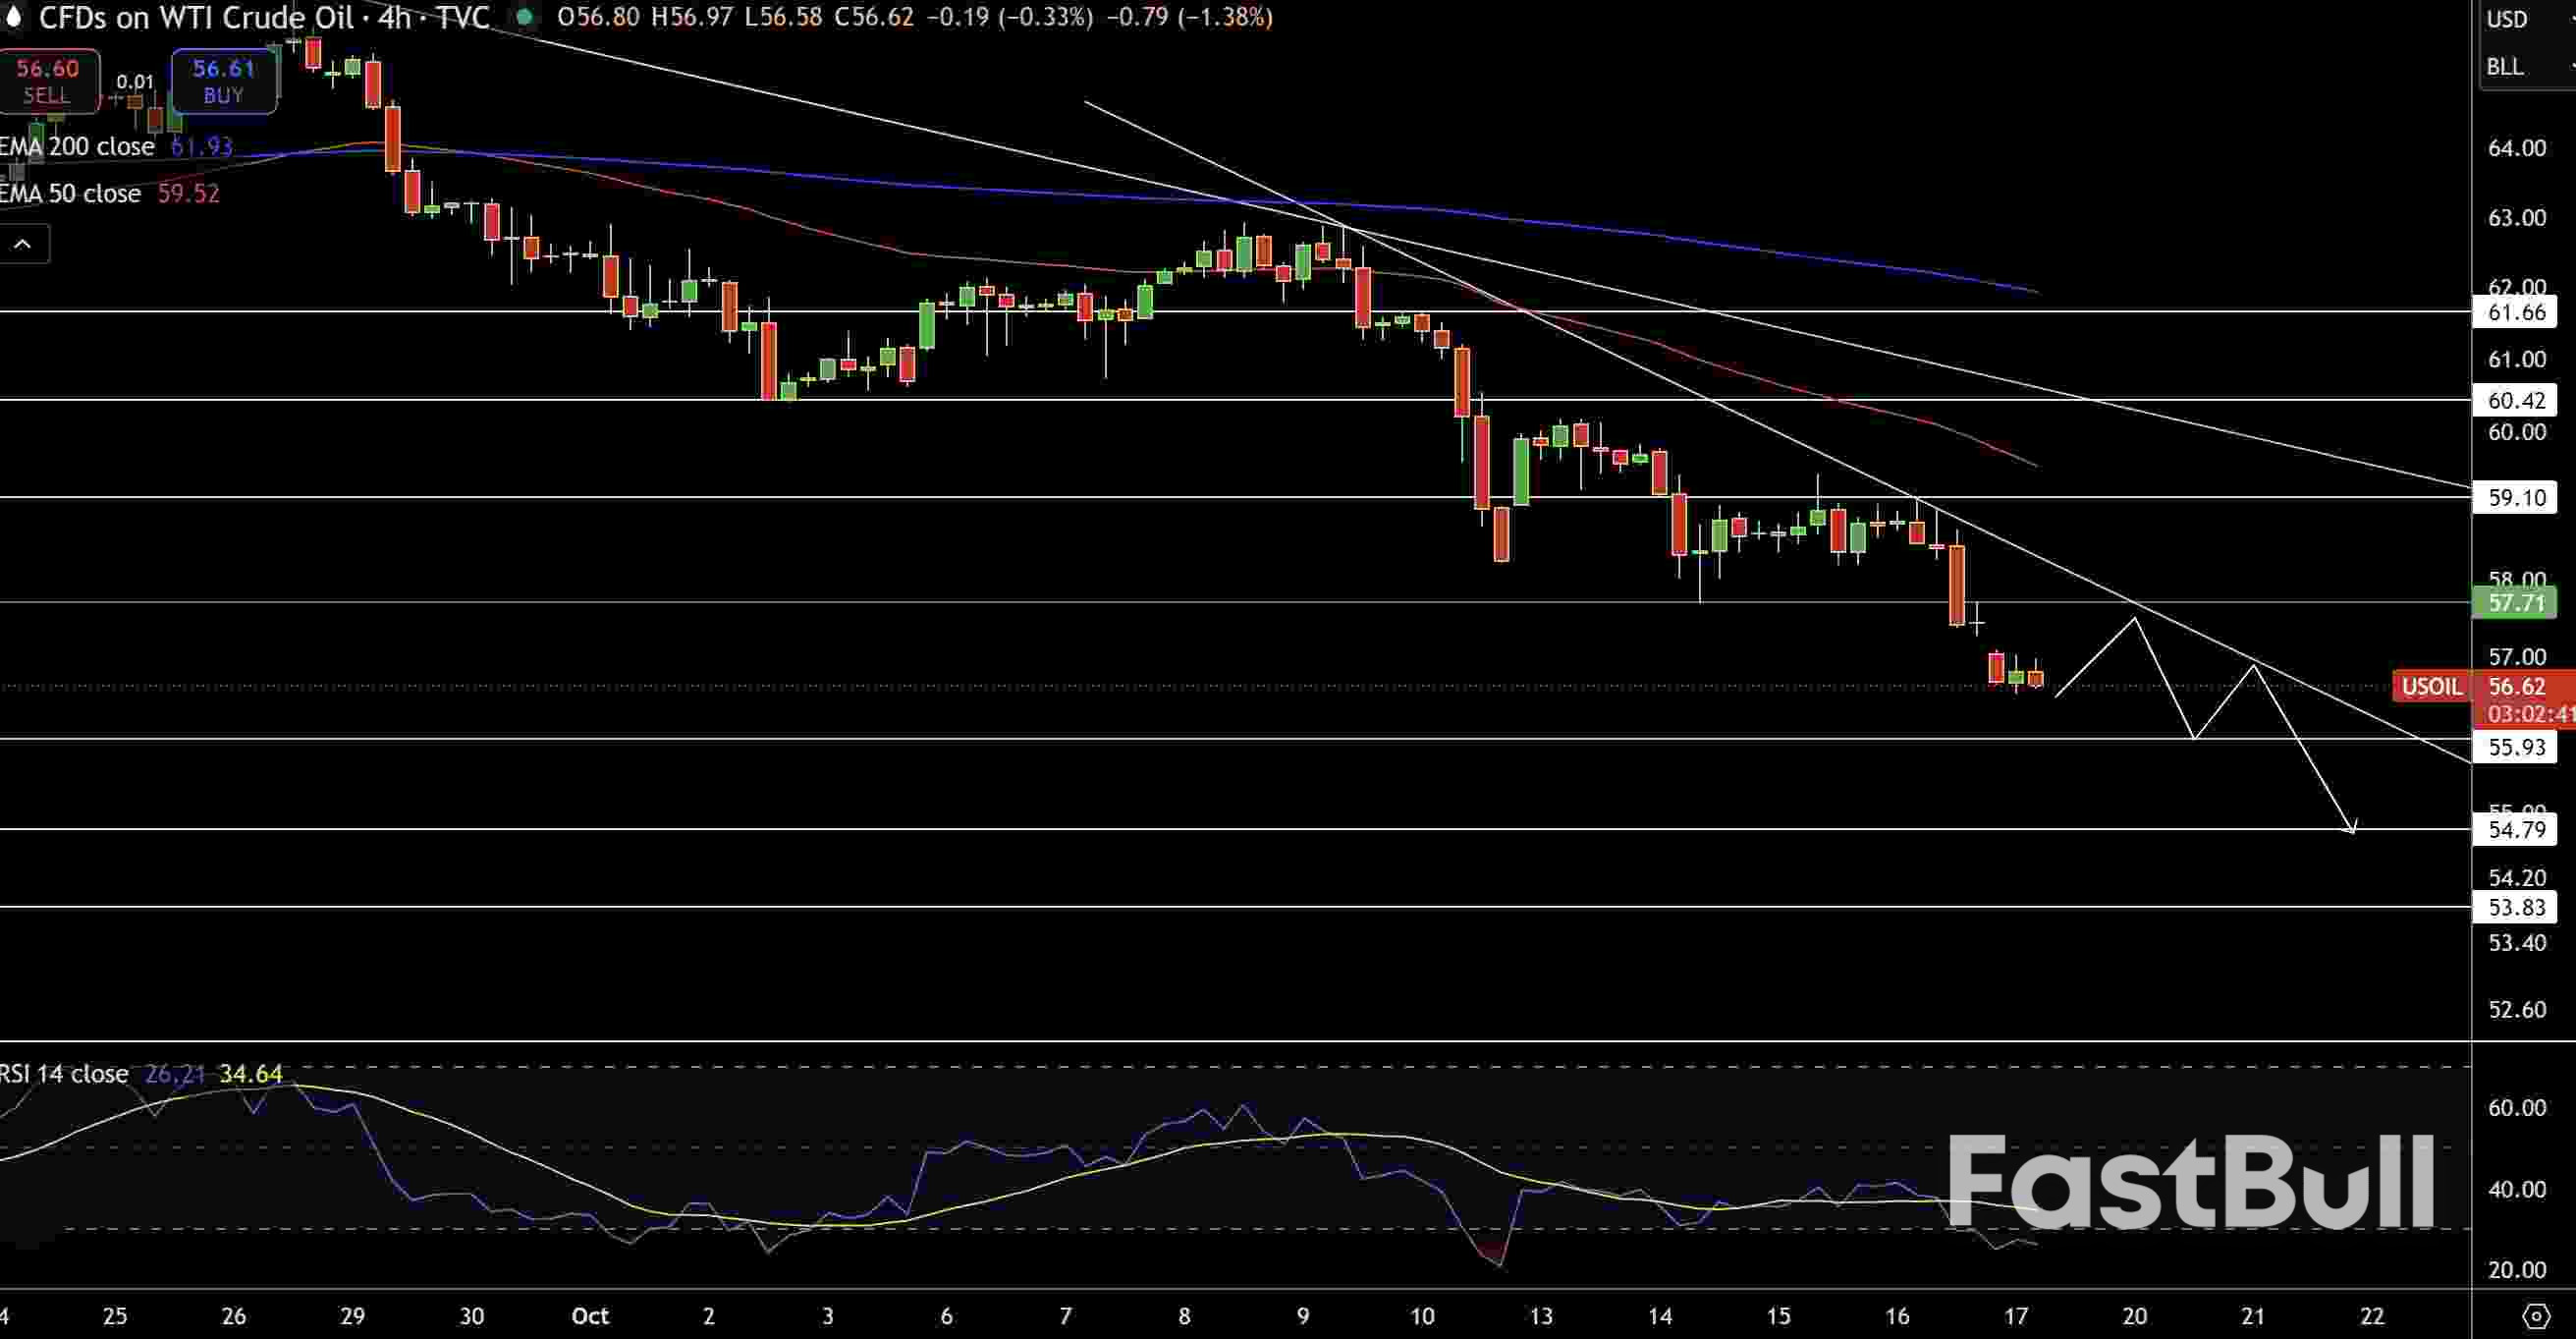Click the Oct label on time axis
Image resolution: width=2576 pixels, height=1339 pixels.
click(x=589, y=1316)
